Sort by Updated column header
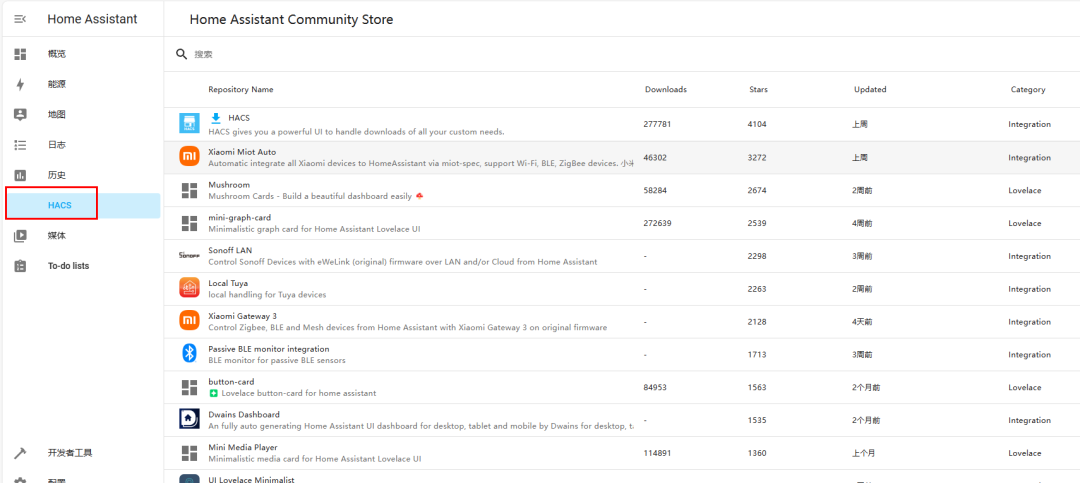The width and height of the screenshot is (1080, 483). point(870,90)
